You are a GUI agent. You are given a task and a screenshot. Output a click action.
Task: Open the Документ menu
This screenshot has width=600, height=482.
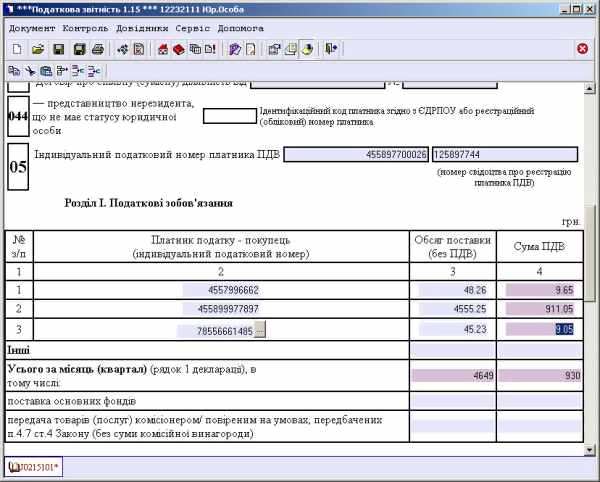point(32,28)
